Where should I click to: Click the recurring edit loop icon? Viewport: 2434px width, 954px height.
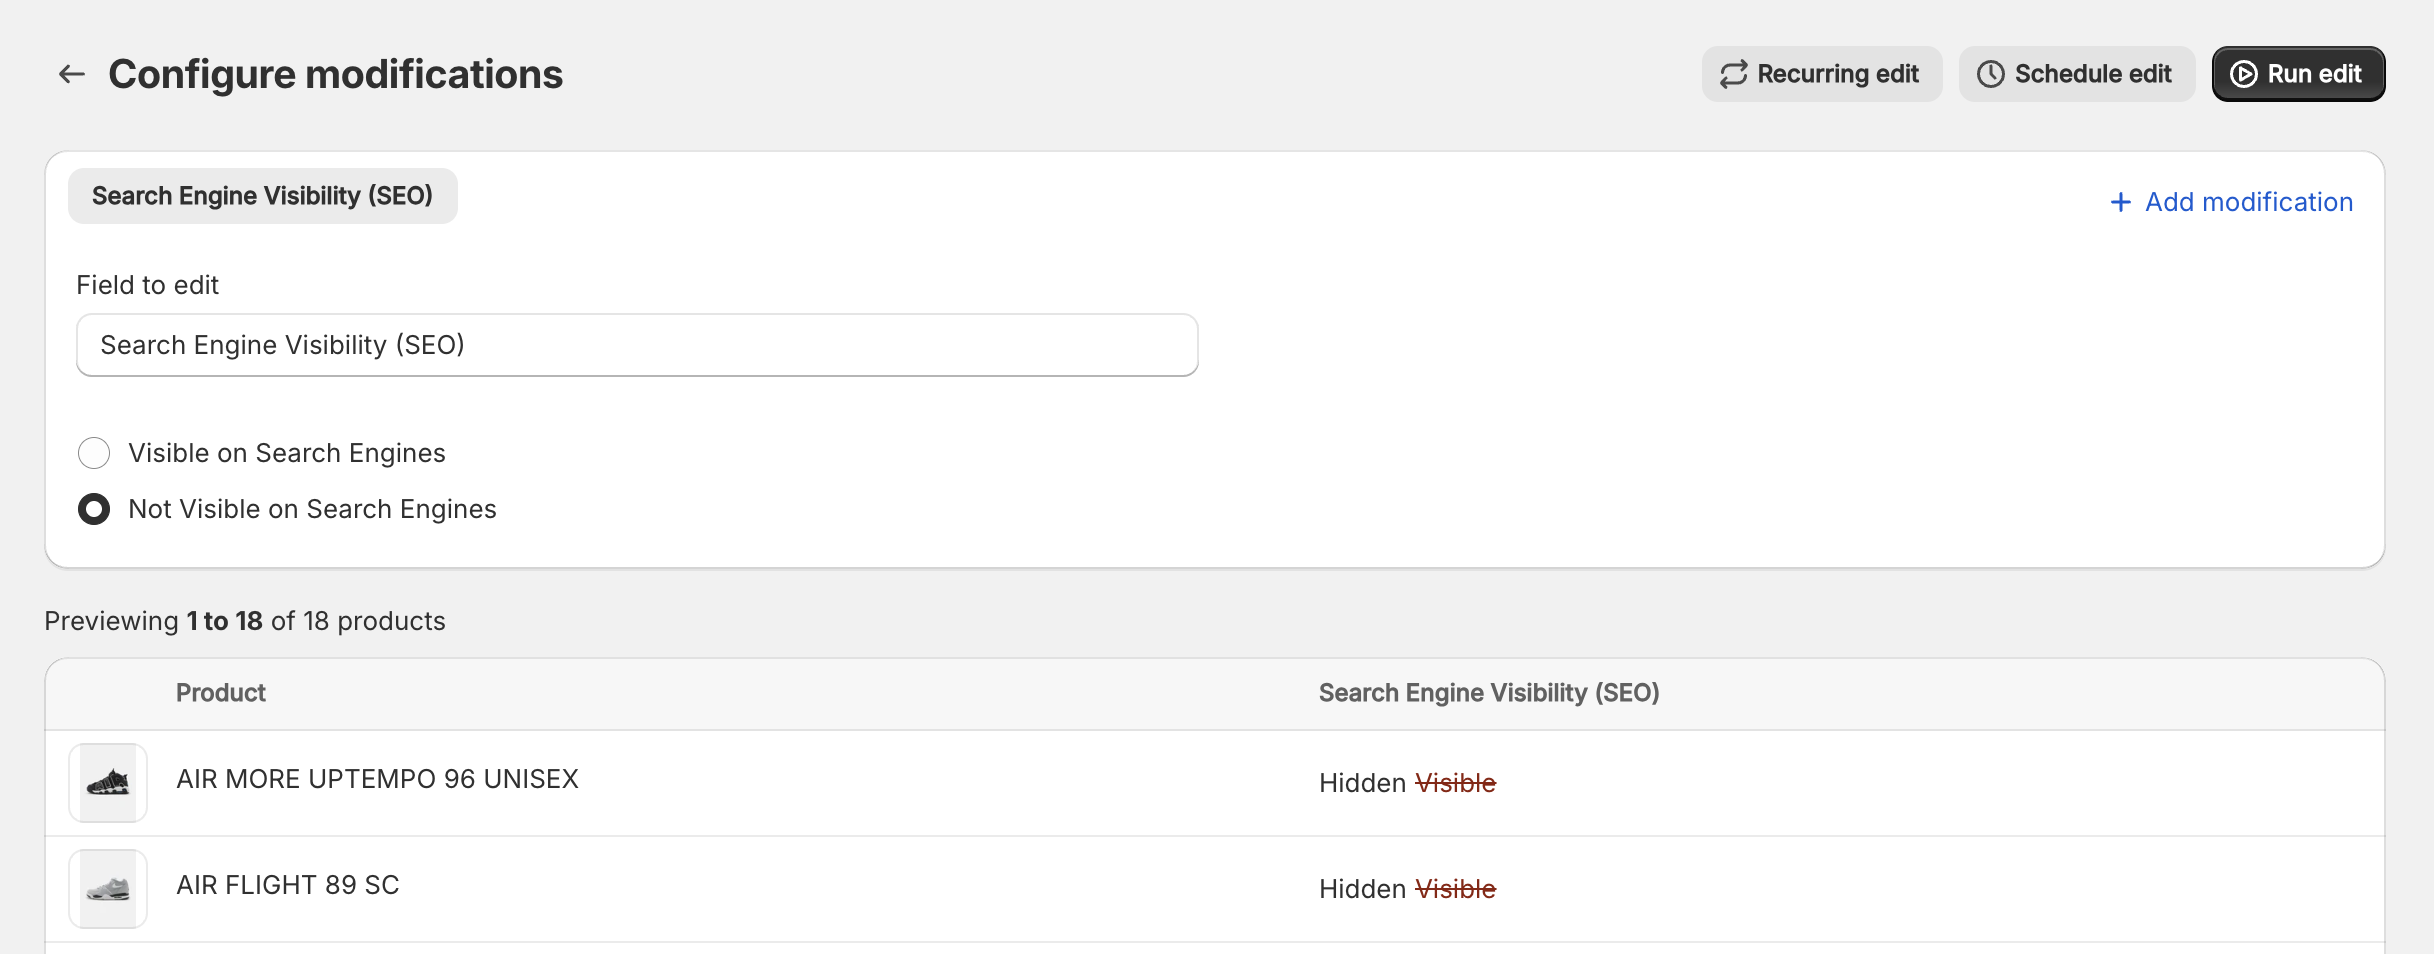1733,74
